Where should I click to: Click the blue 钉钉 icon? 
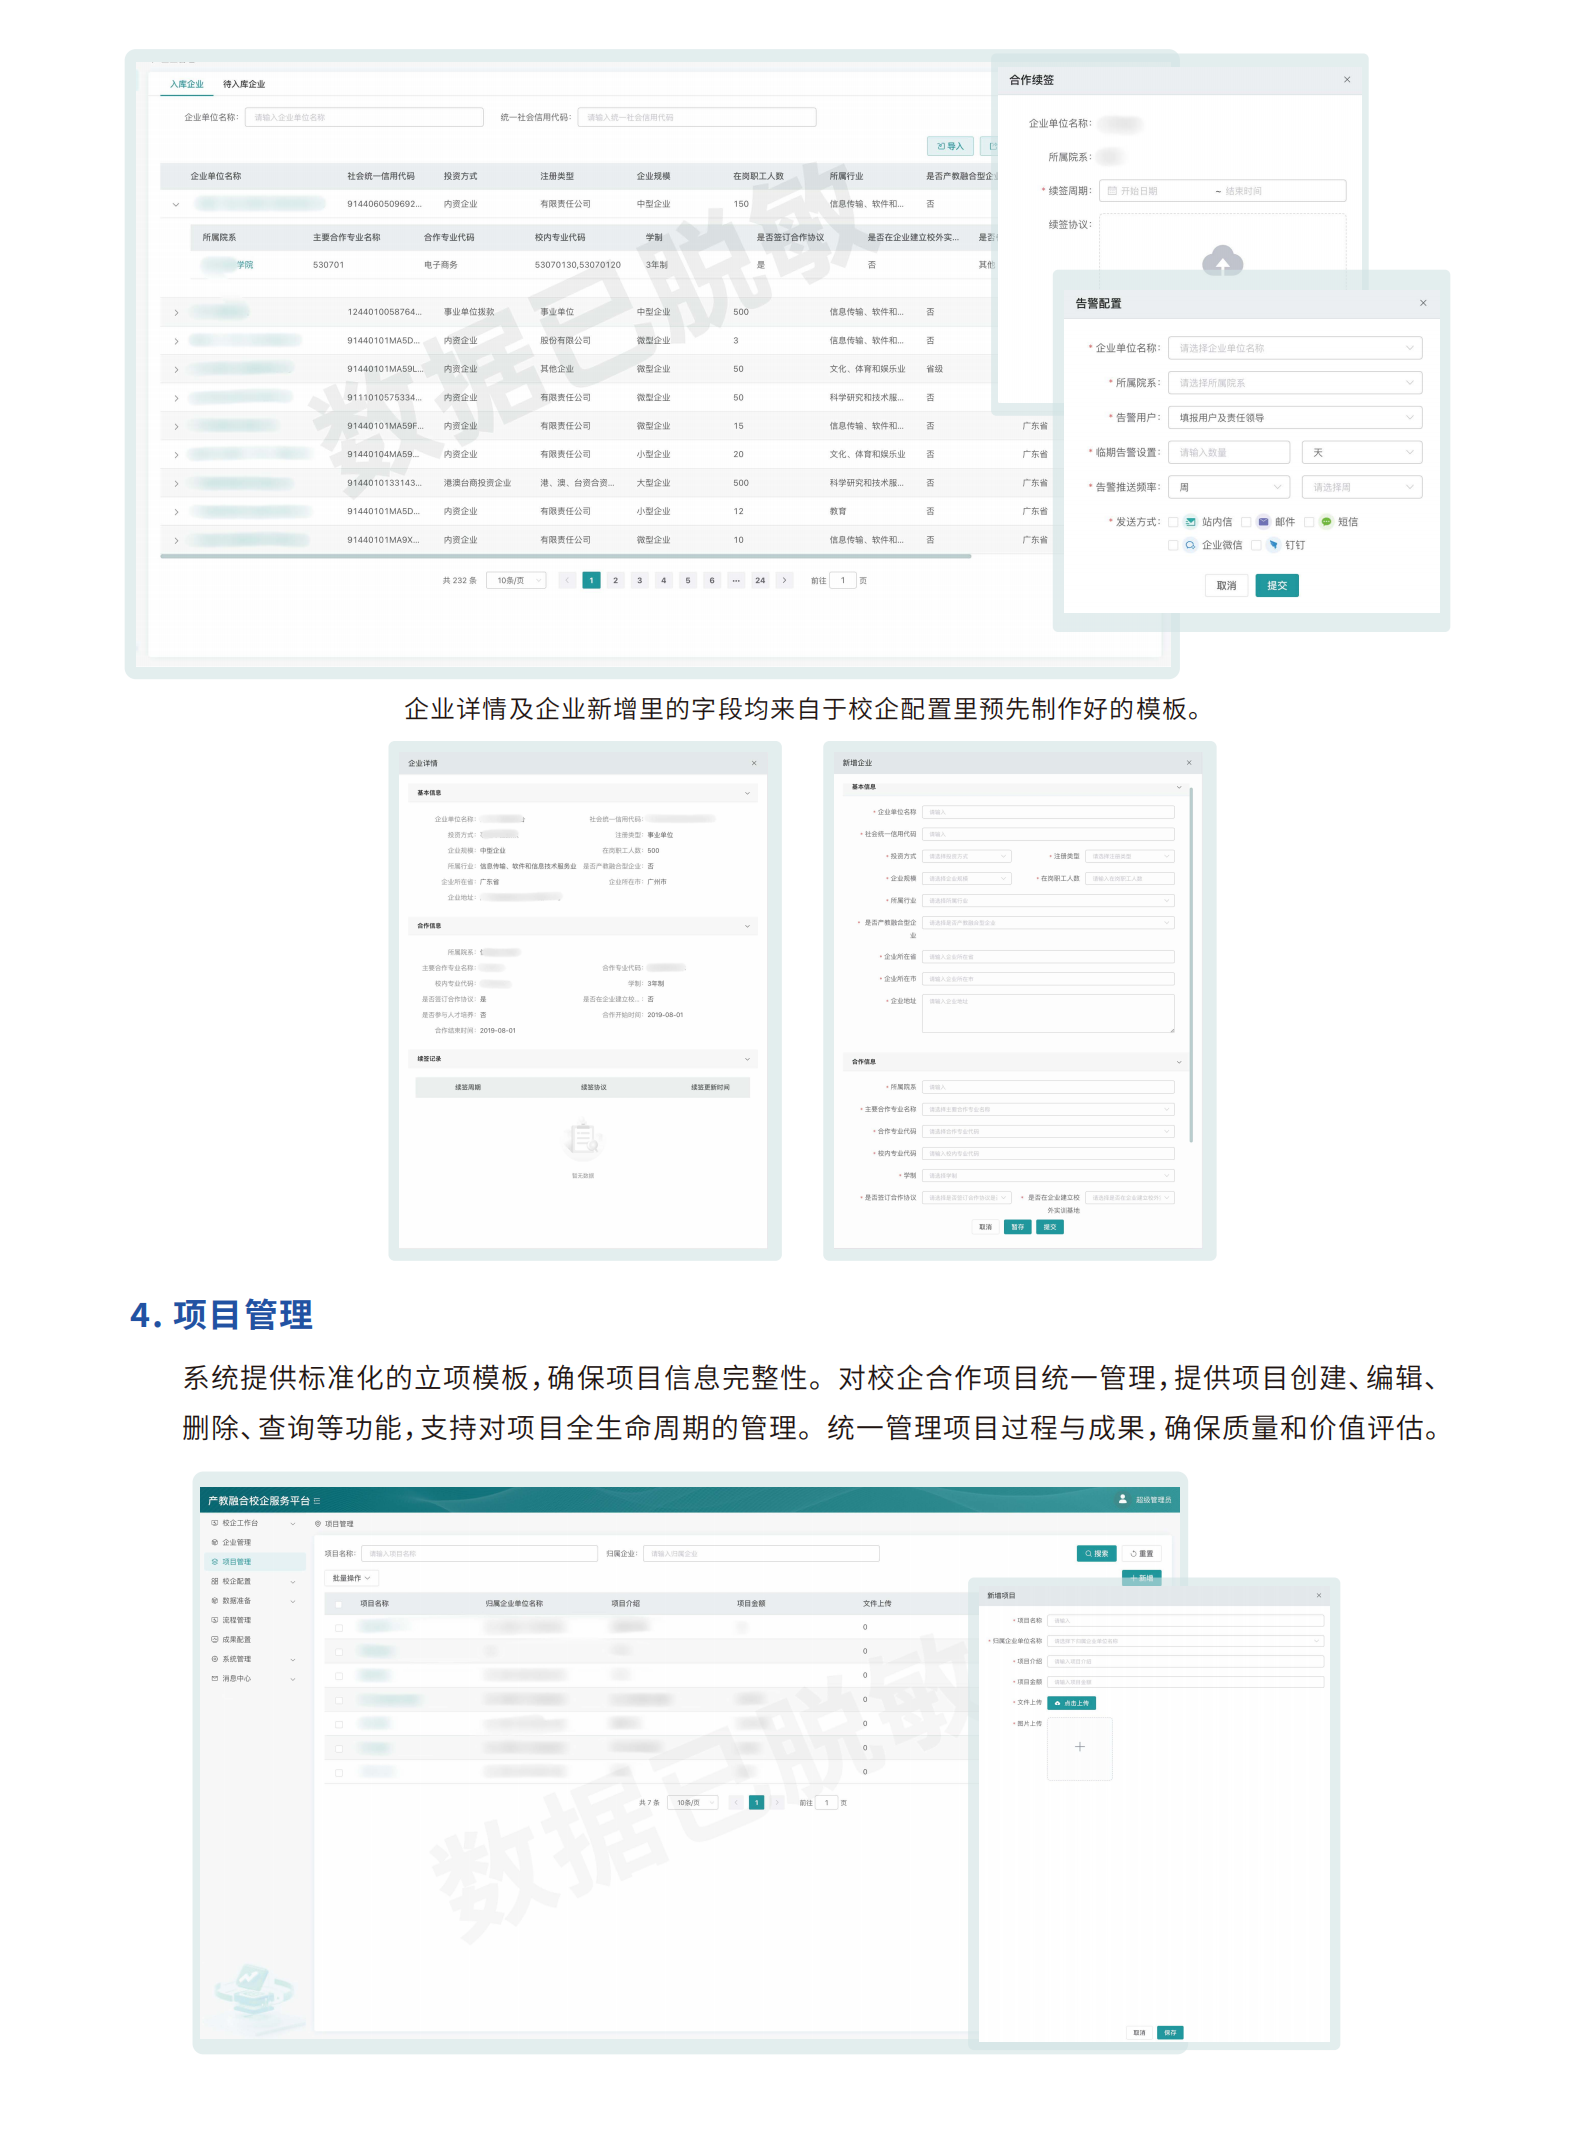click(1273, 546)
